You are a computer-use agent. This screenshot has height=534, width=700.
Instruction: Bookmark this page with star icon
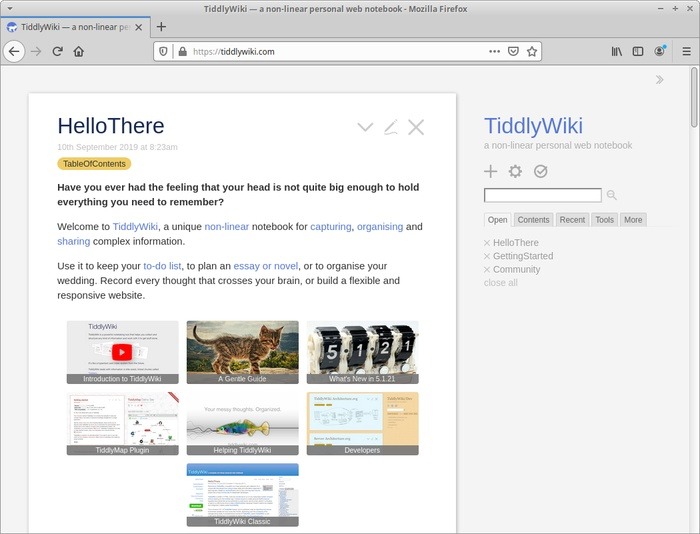[x=532, y=52]
